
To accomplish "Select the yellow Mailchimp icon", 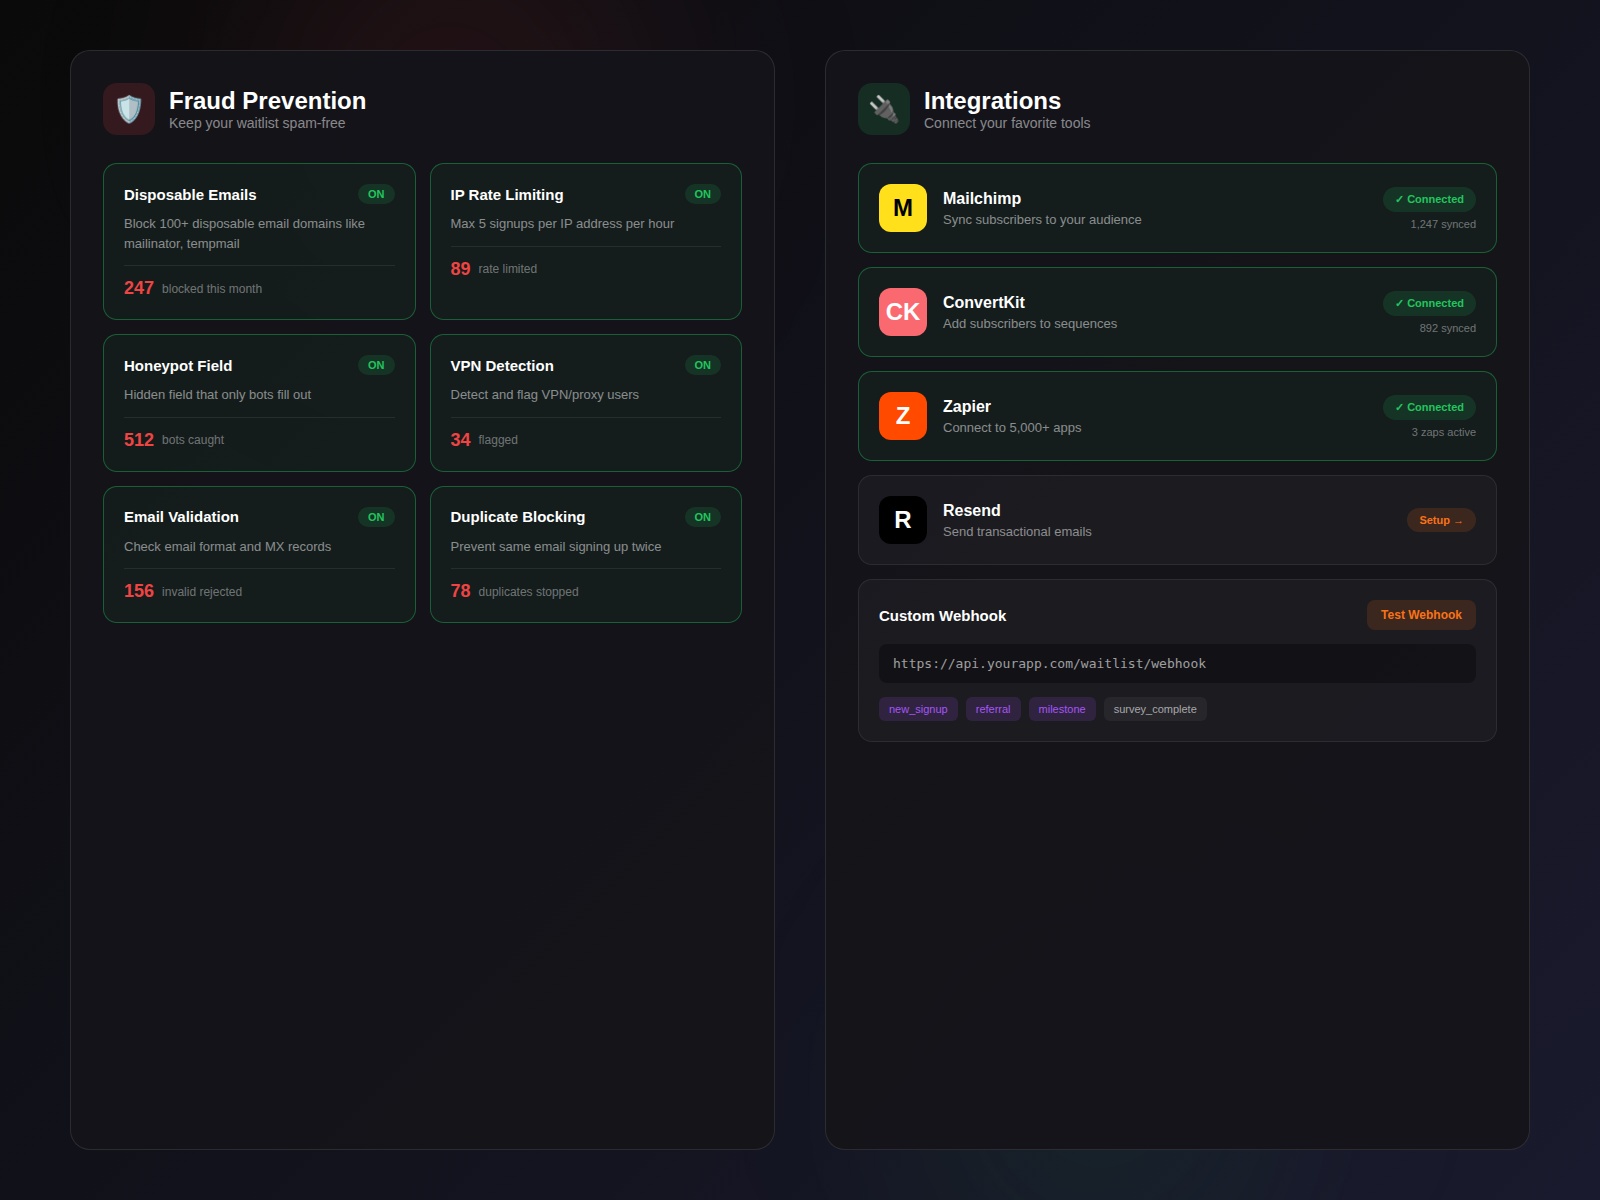I will 903,208.
